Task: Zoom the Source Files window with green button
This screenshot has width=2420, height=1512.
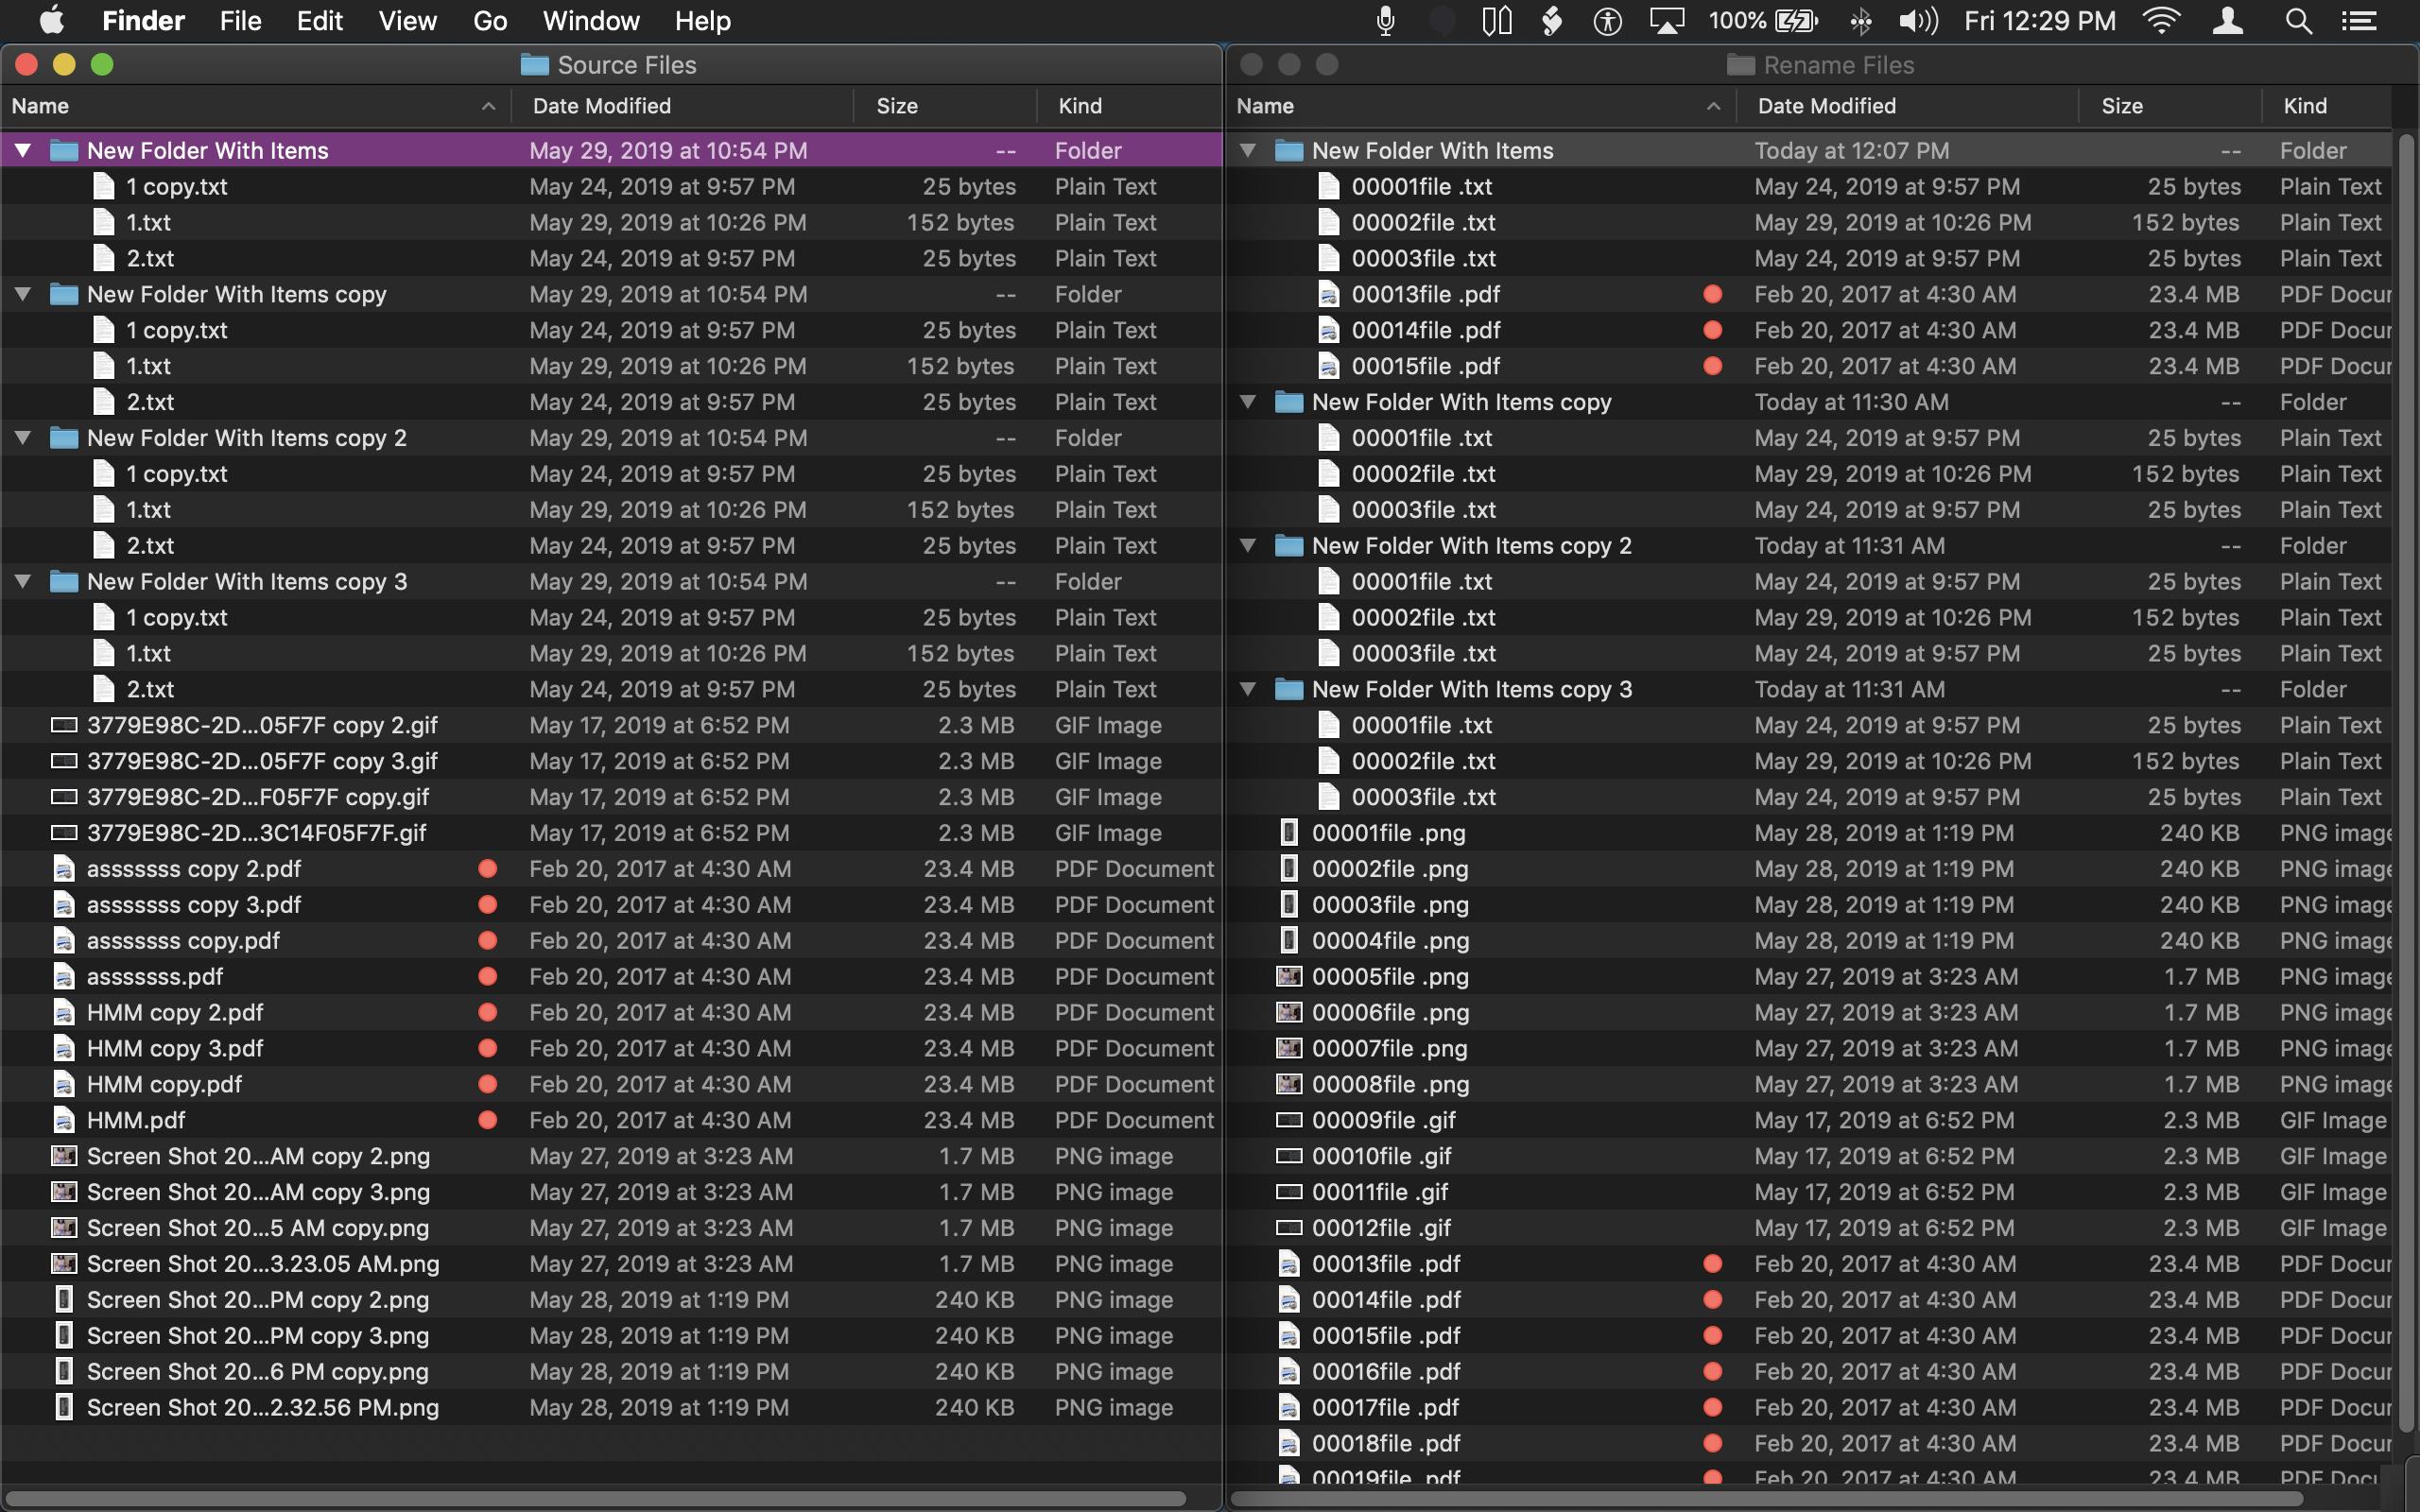Action: click(x=102, y=65)
